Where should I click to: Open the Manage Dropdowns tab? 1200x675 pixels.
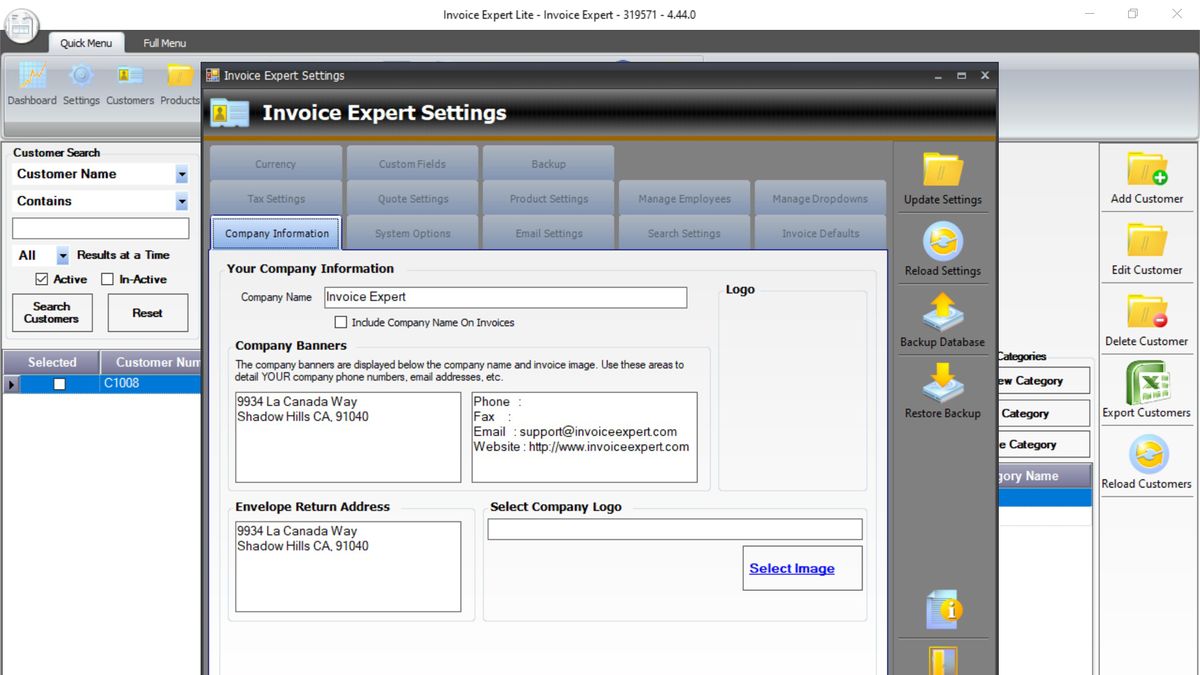click(x=820, y=198)
